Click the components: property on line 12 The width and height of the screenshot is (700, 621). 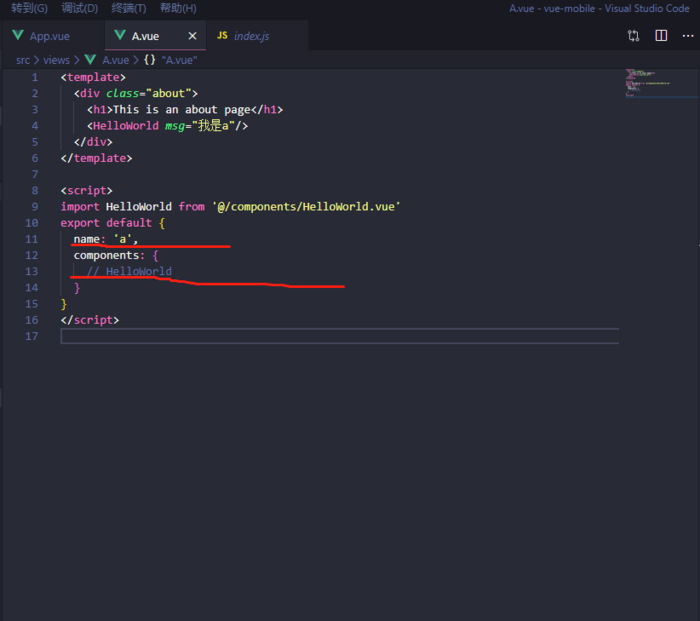tap(109, 255)
